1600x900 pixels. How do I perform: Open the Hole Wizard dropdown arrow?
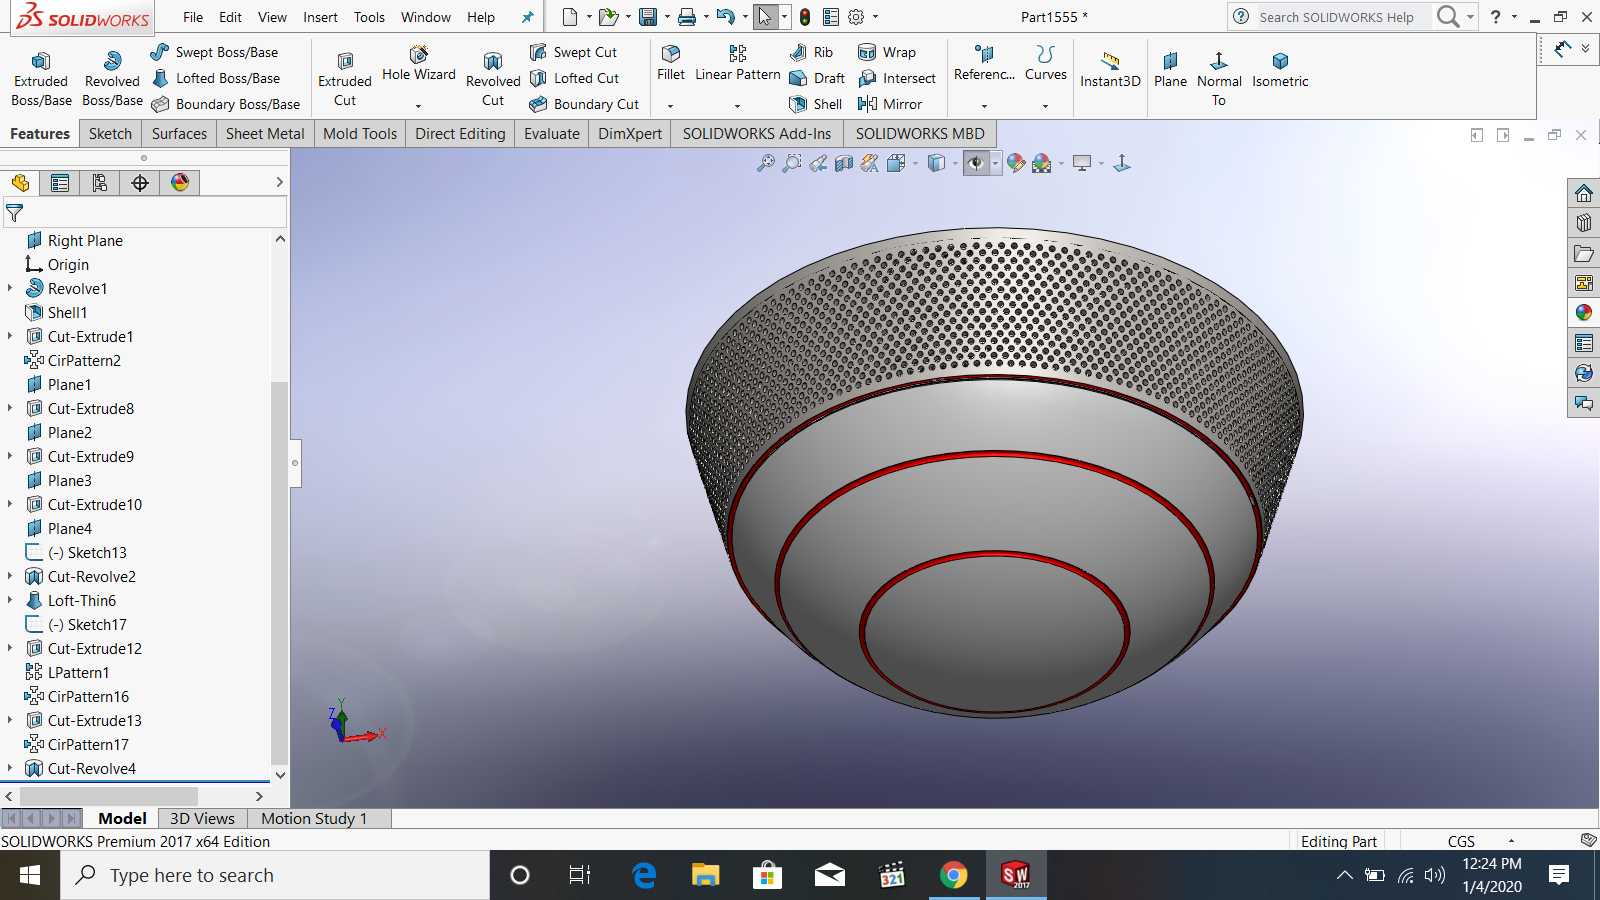(418, 105)
